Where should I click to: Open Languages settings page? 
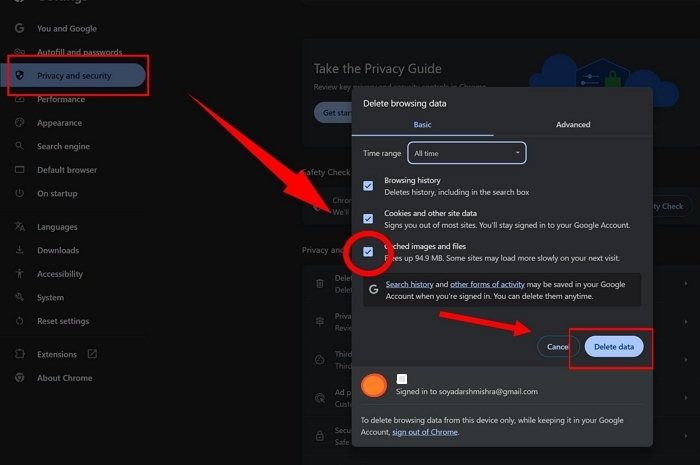pyautogui.click(x=57, y=227)
